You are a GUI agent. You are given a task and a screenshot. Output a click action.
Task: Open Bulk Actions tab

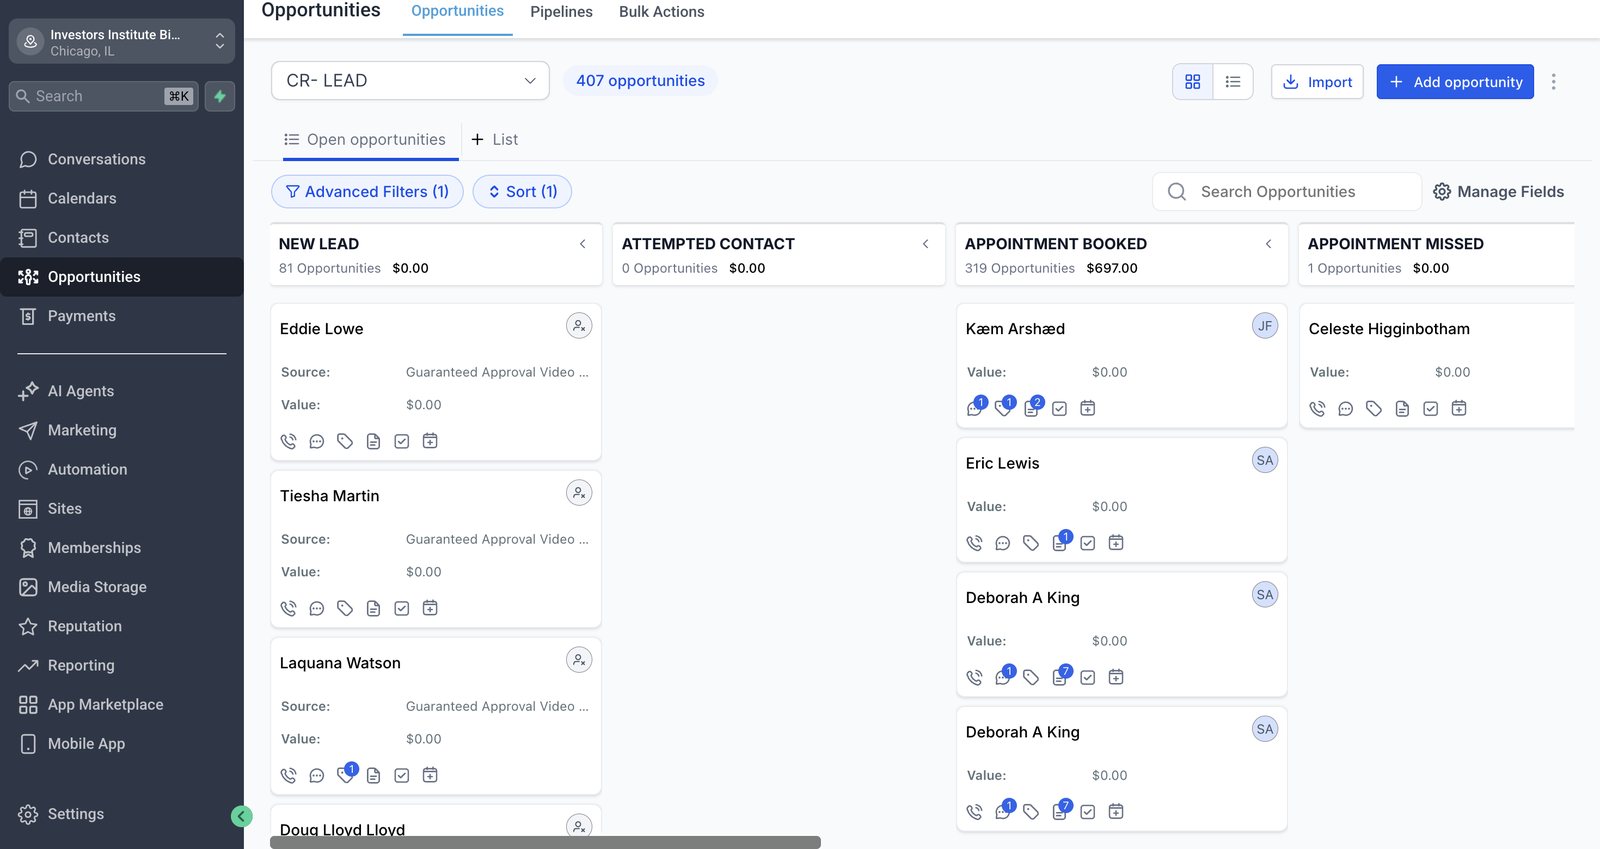coord(661,12)
